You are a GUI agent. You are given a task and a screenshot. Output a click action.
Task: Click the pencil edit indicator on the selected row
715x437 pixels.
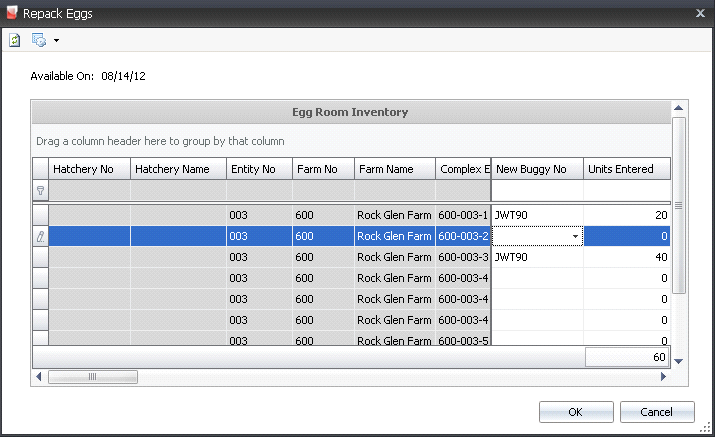click(x=41, y=236)
